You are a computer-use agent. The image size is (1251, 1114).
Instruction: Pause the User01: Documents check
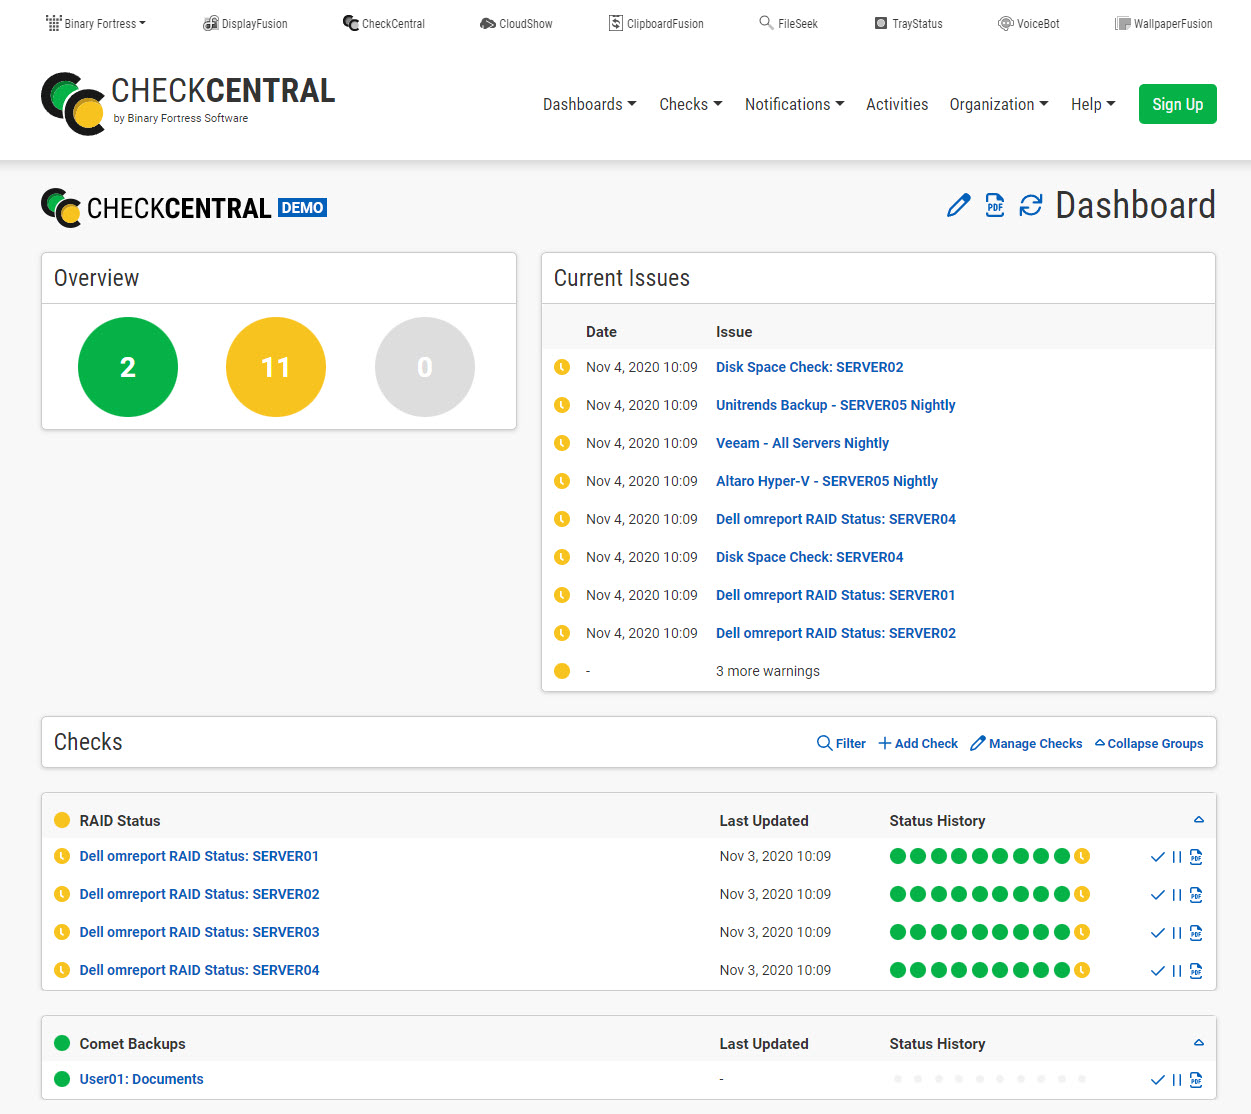pyautogui.click(x=1177, y=1080)
